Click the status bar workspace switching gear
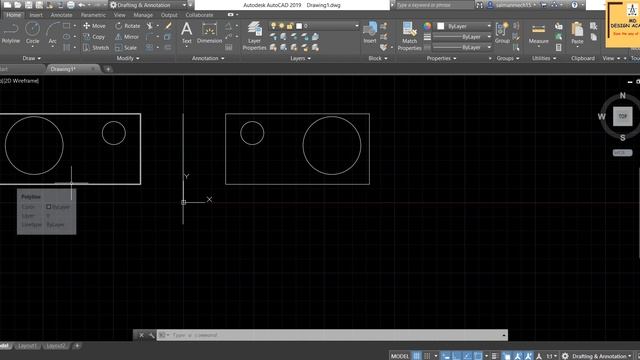640x360 pixels. pyautogui.click(x=565, y=356)
